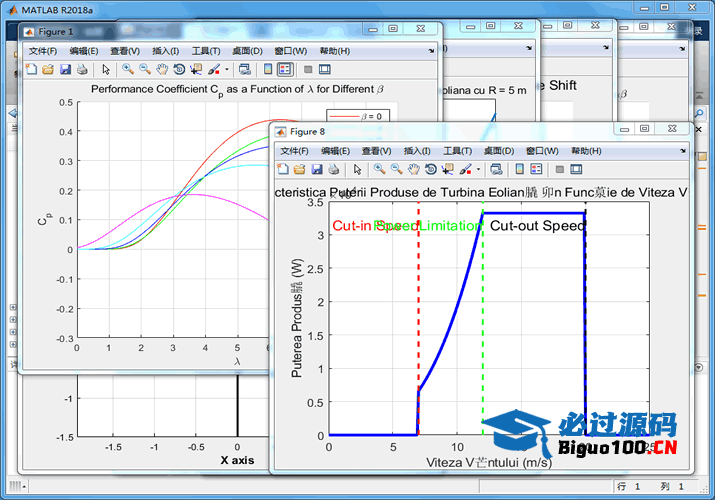The height and width of the screenshot is (500, 715).
Task: Click Hide Plot Tools icon in Figure 1
Action: tap(308, 69)
